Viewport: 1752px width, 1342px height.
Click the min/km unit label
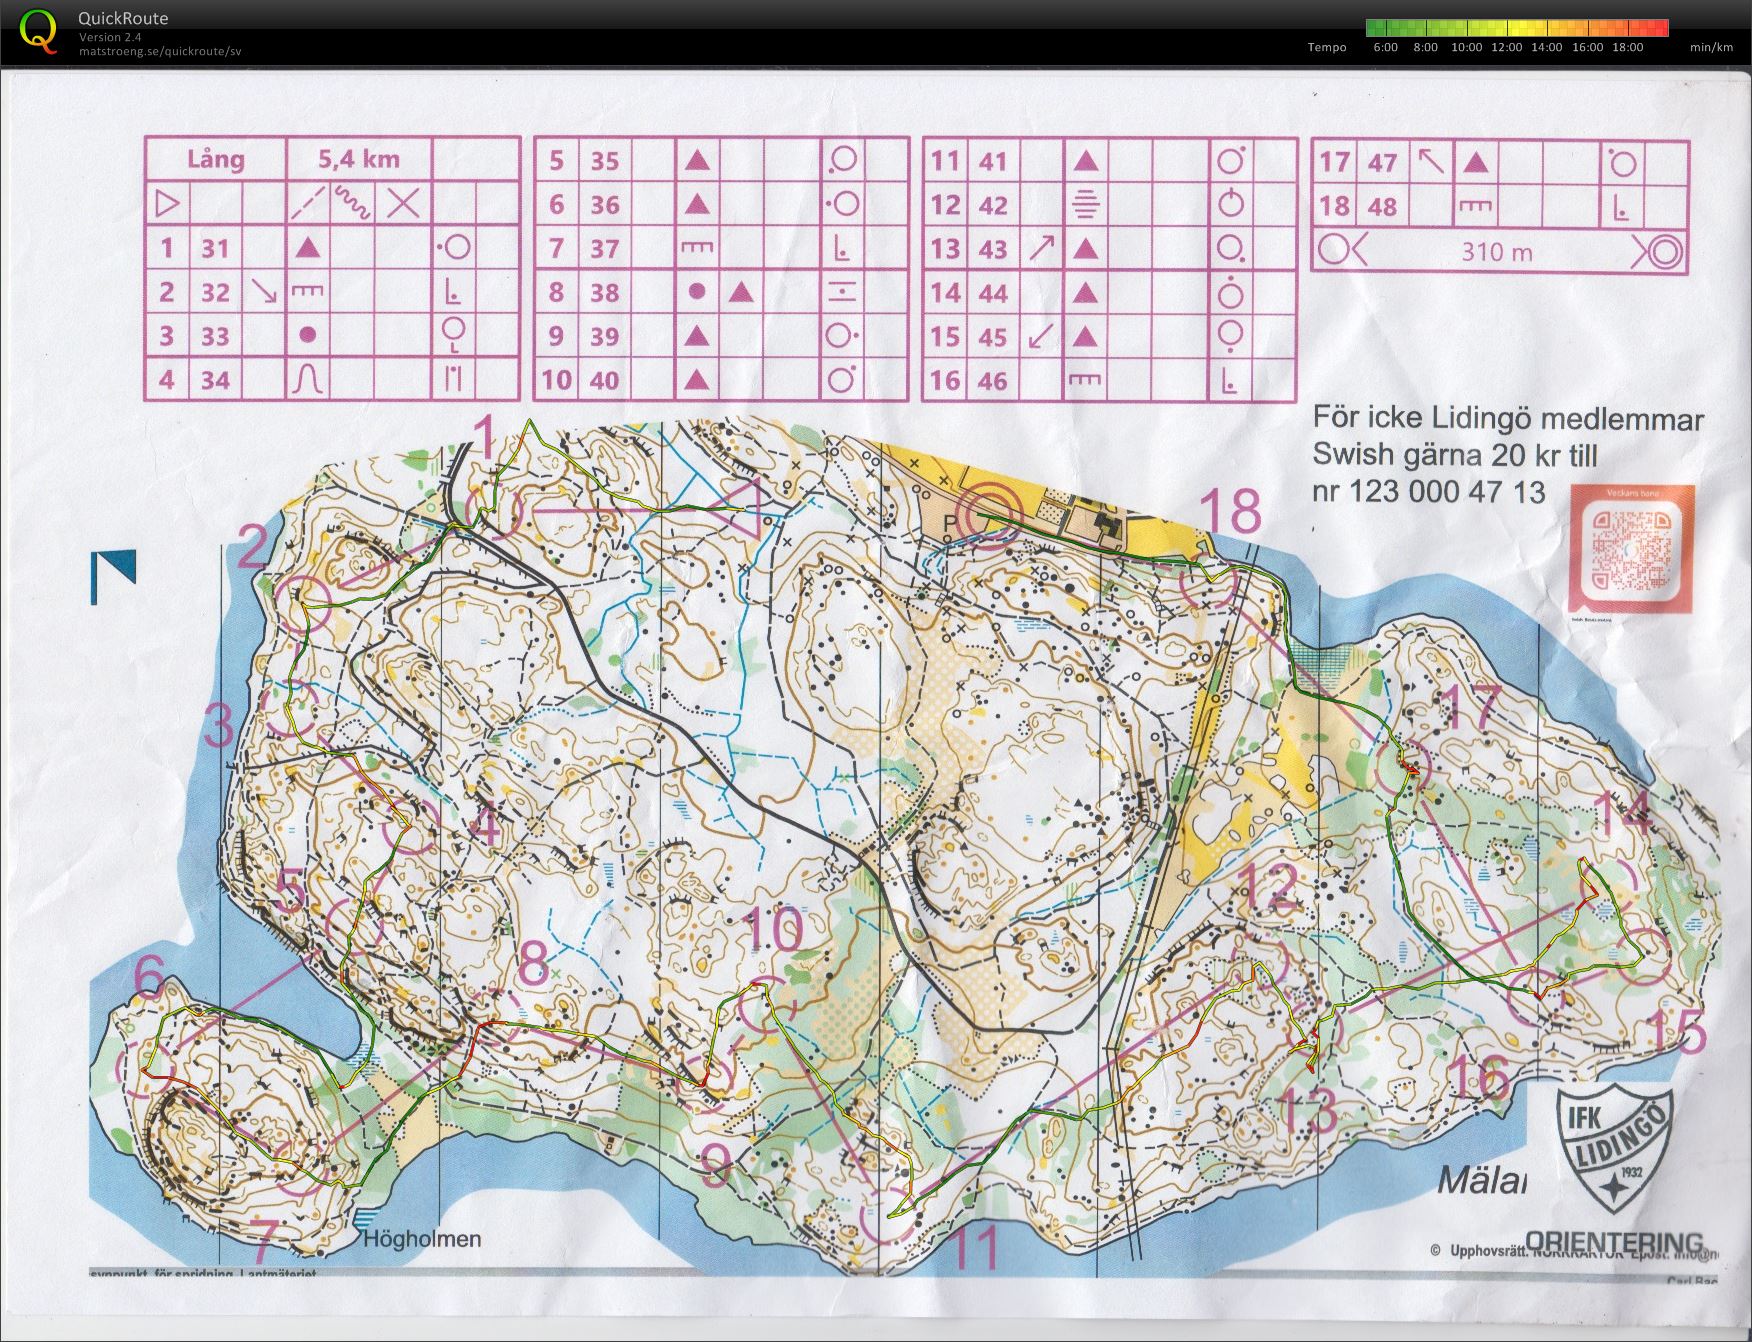point(1711,47)
